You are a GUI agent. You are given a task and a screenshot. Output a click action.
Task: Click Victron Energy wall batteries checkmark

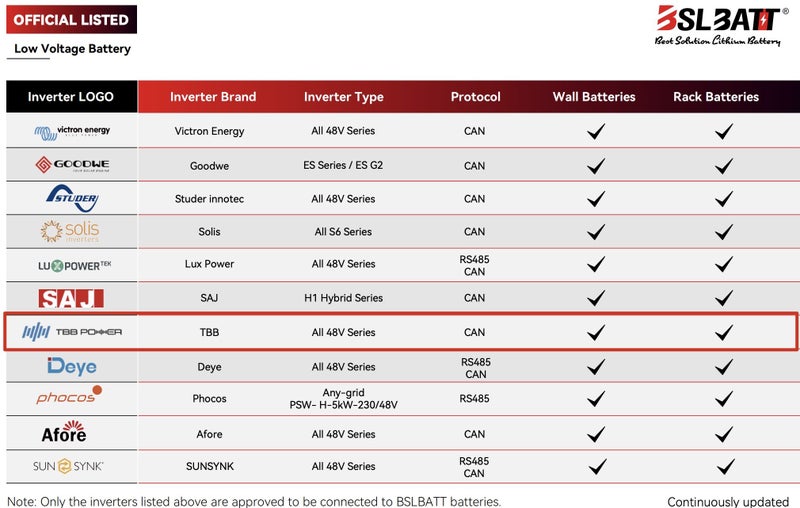click(595, 131)
